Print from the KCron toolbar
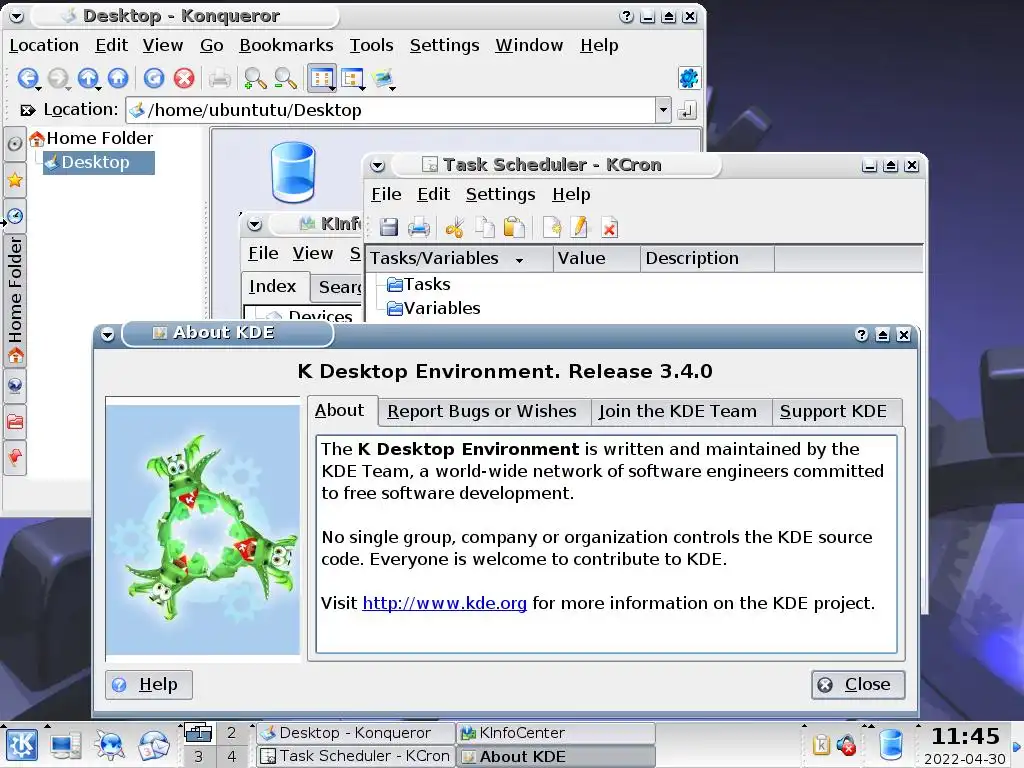Screen dimensions: 1024x768 click(x=419, y=227)
